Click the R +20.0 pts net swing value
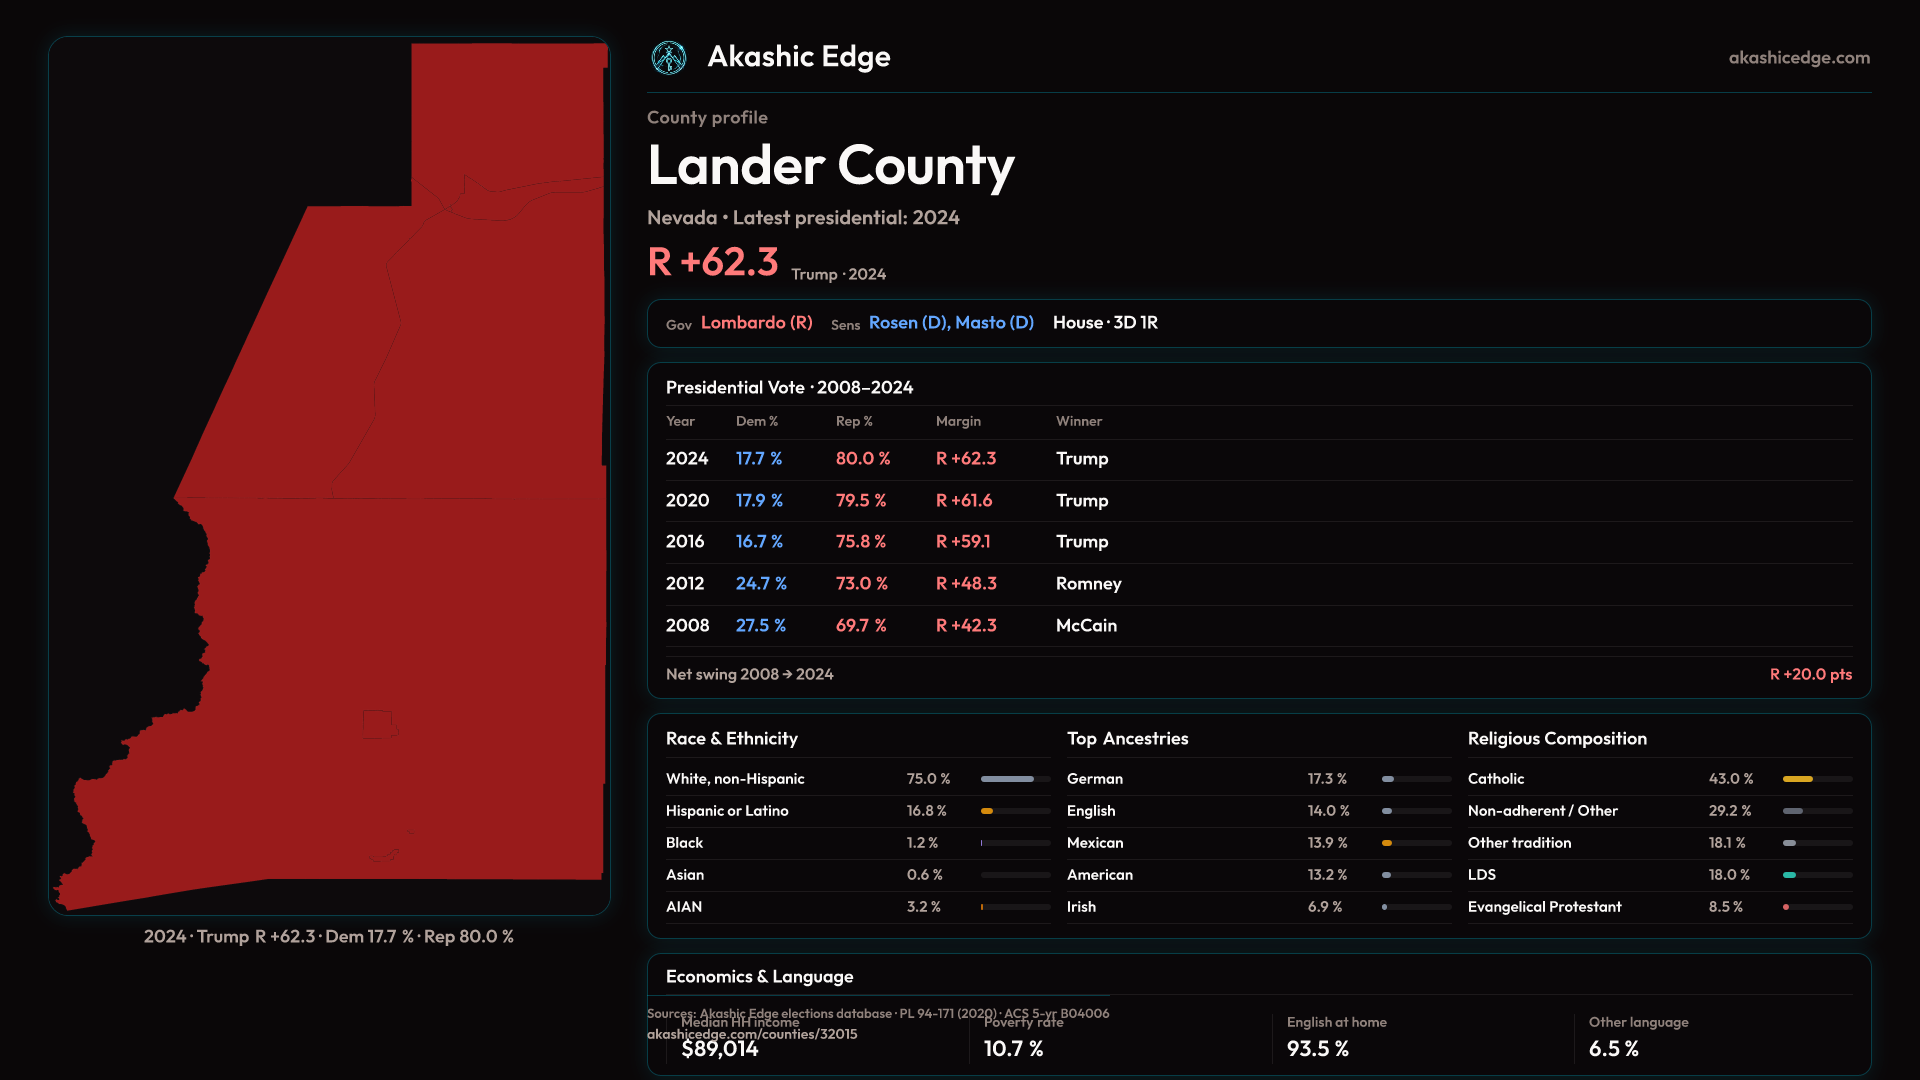Viewport: 1920px width, 1080px height. 1810,675
